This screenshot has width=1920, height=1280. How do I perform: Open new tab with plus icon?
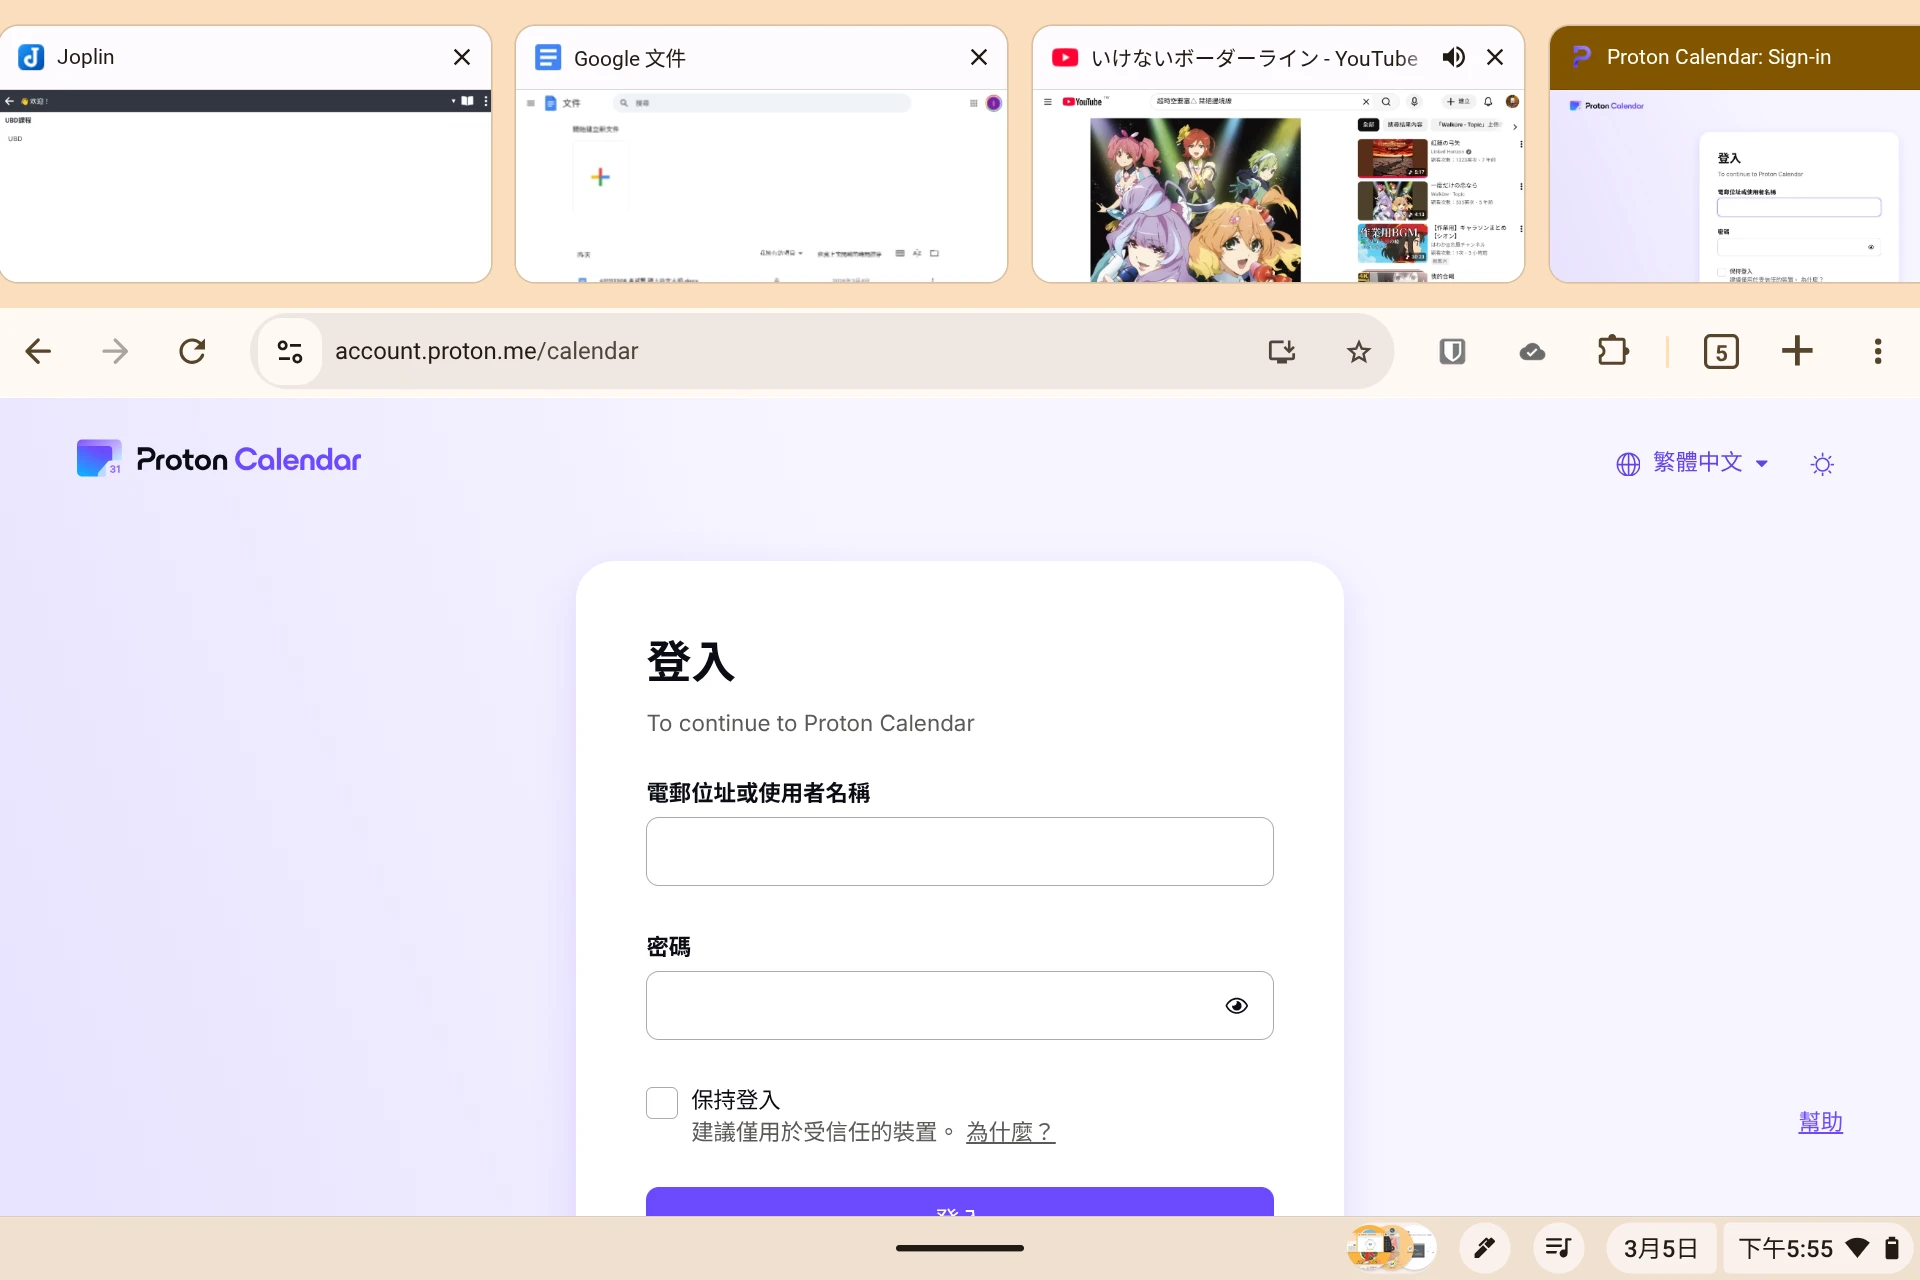pyautogui.click(x=1797, y=351)
